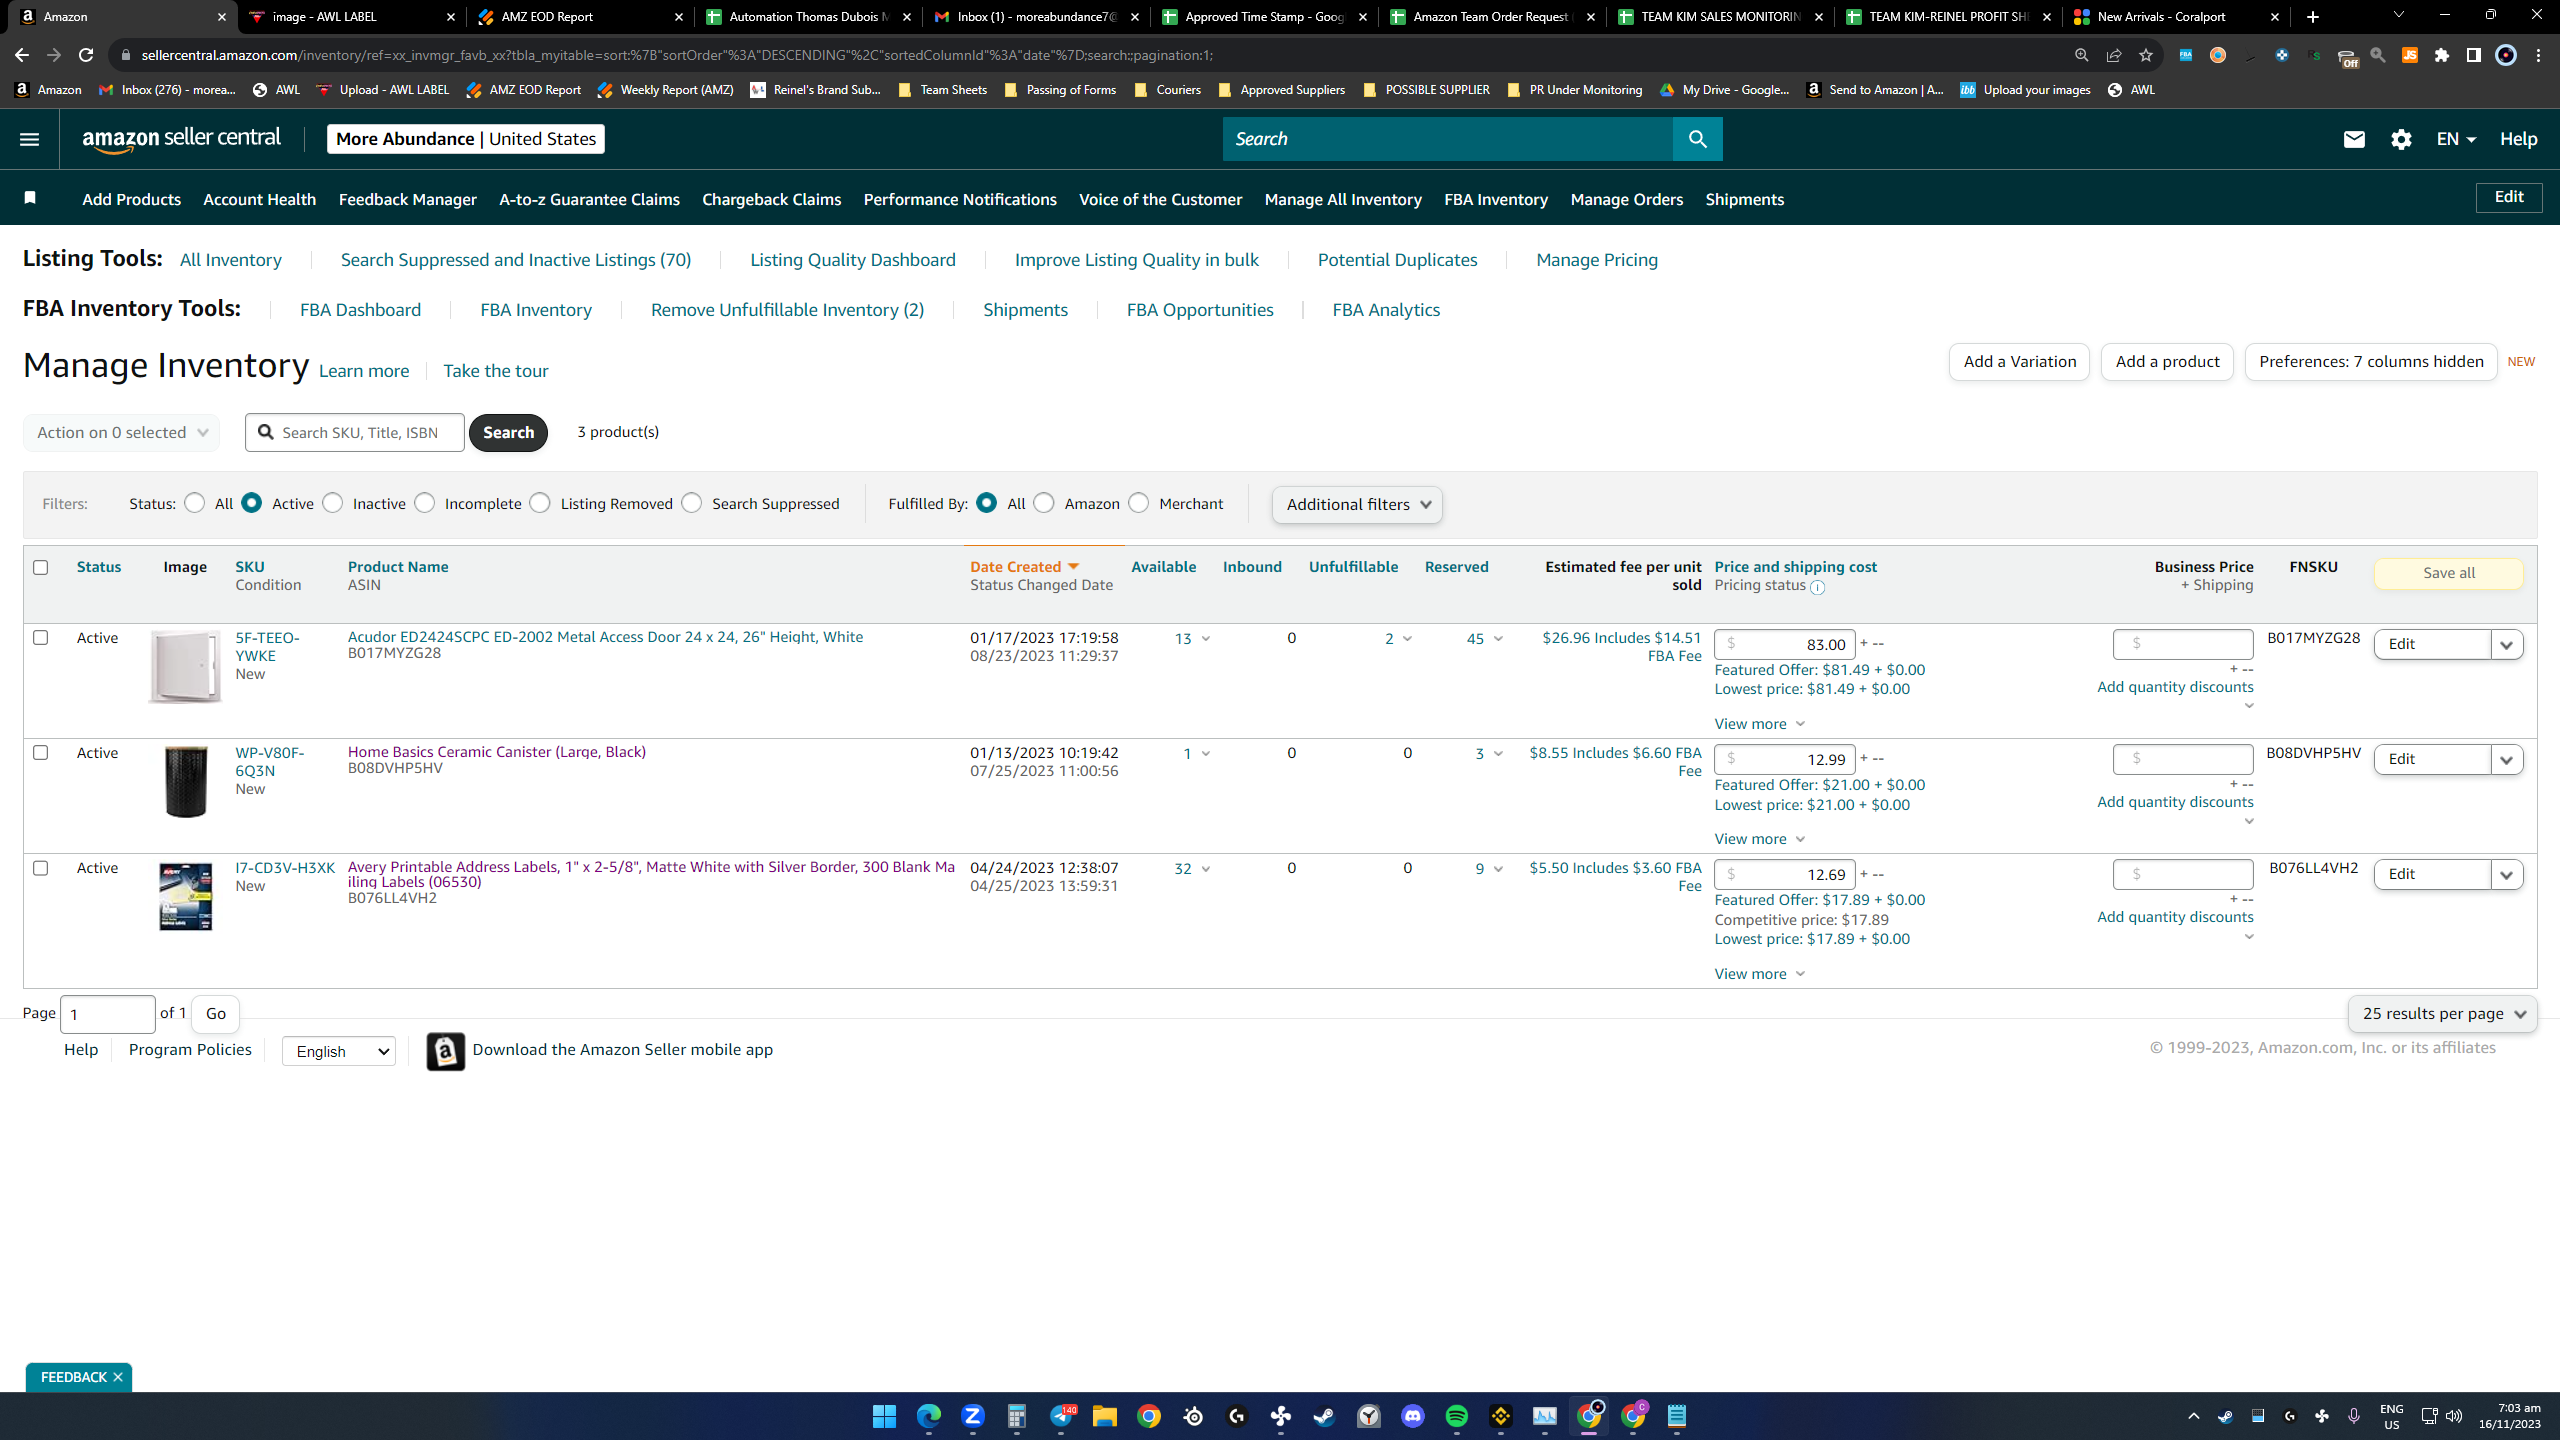
Task: Select the Listing Removed status filter
Action: point(540,503)
